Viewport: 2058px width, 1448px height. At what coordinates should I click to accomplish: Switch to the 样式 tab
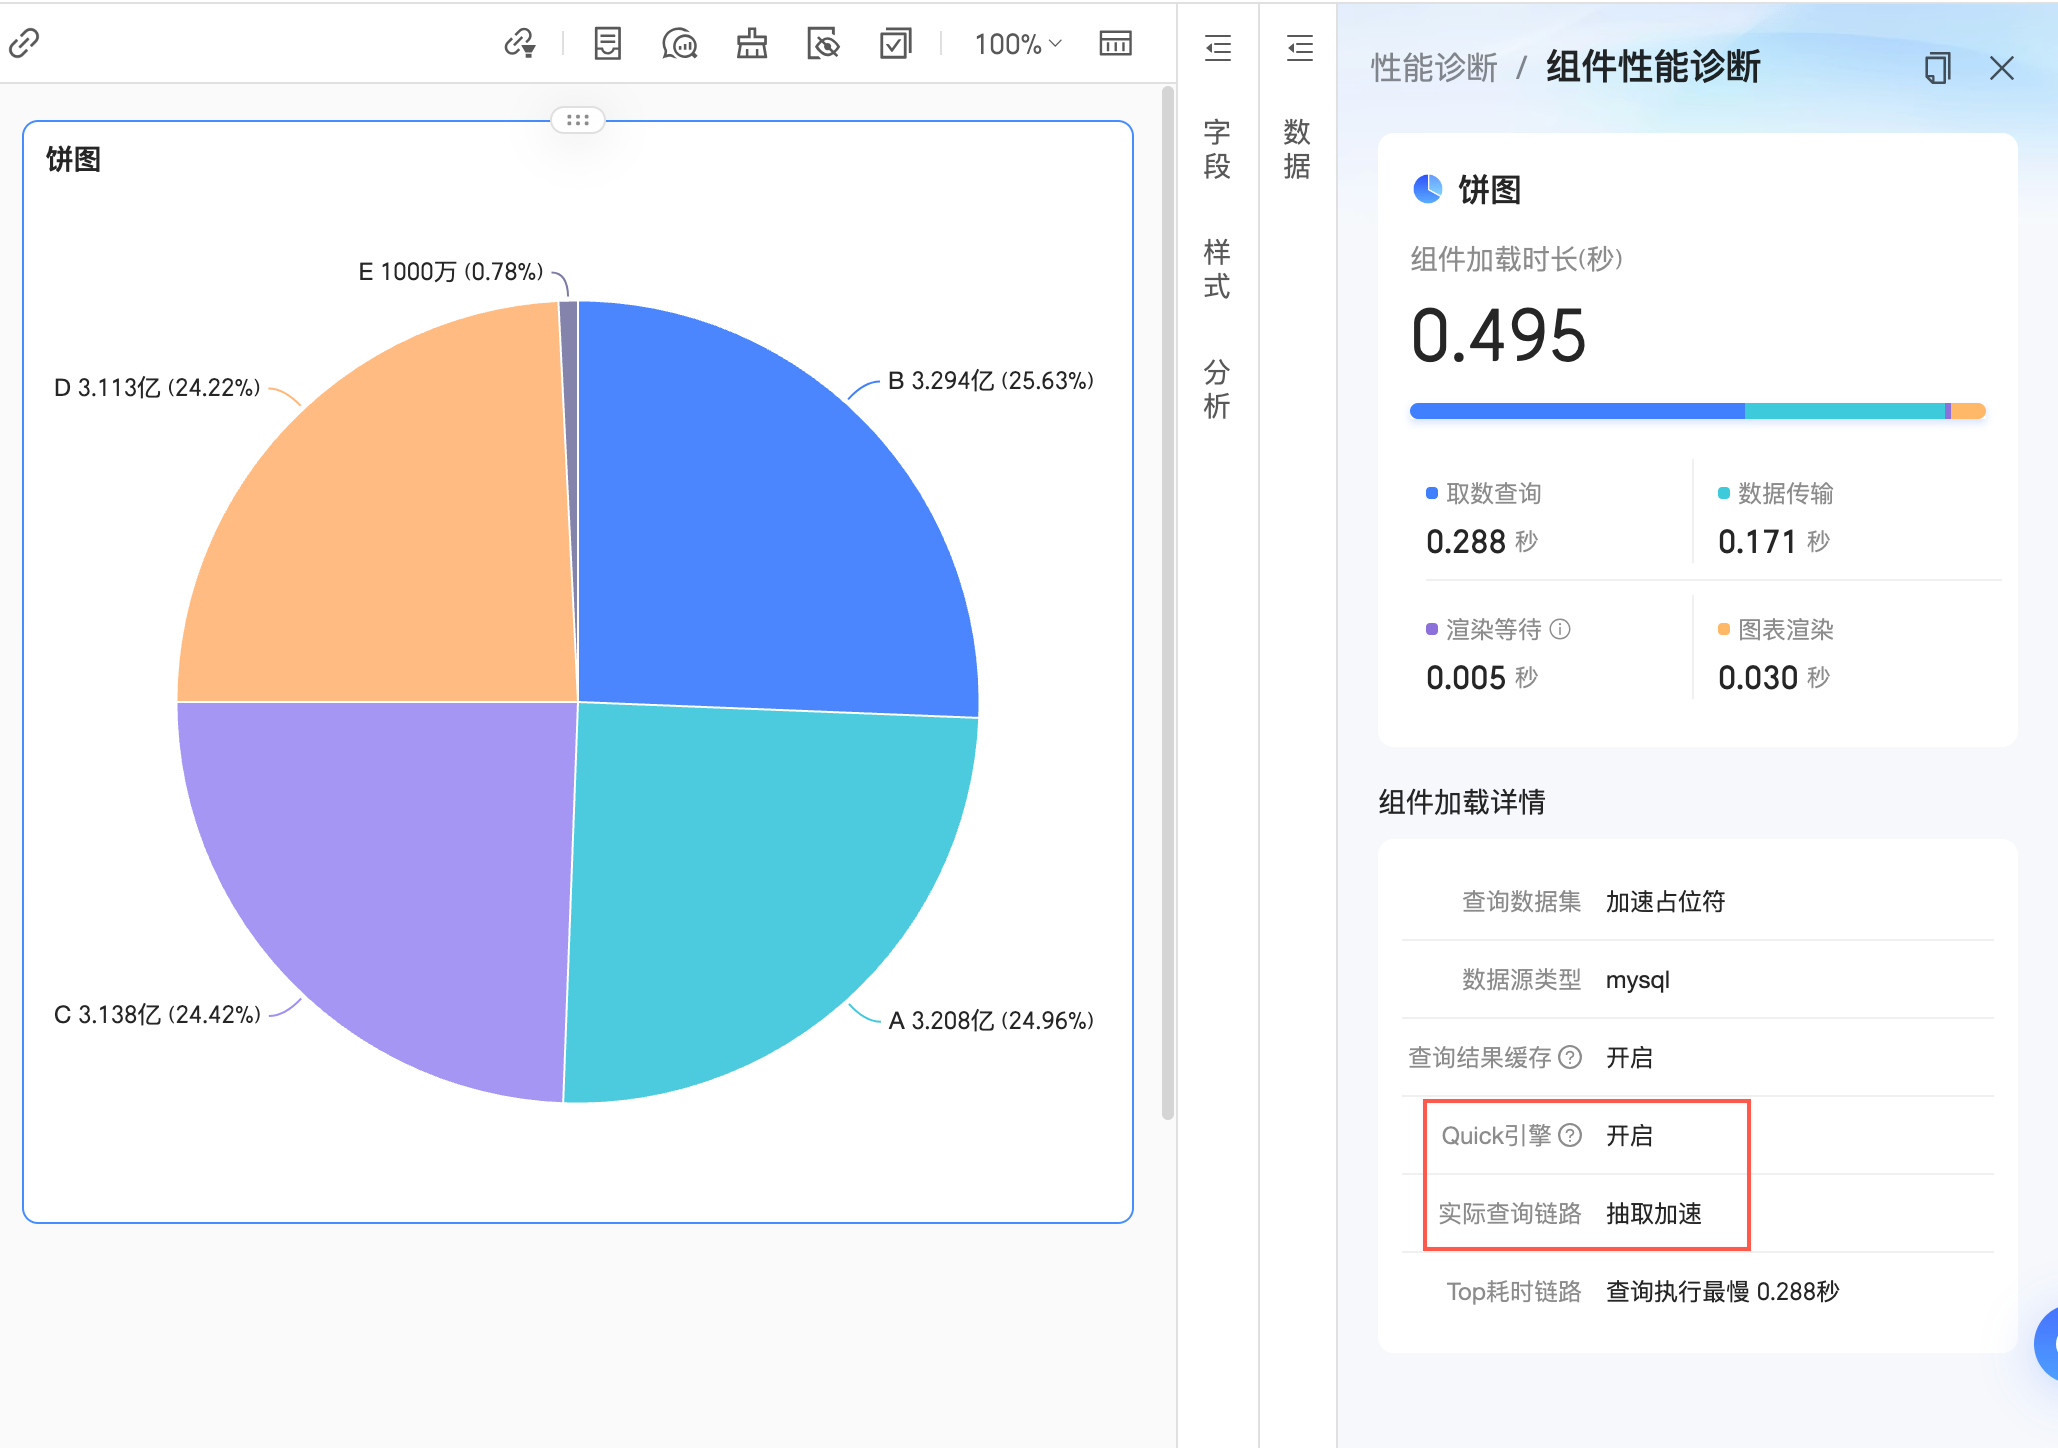(1217, 268)
